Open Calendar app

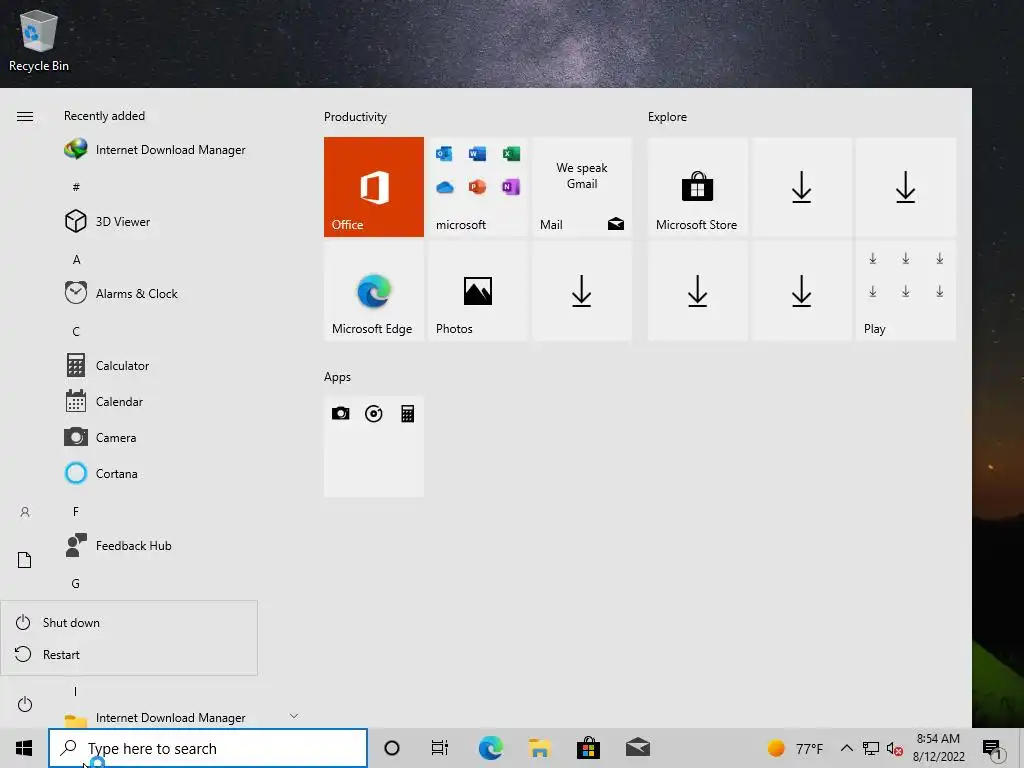(x=104, y=402)
